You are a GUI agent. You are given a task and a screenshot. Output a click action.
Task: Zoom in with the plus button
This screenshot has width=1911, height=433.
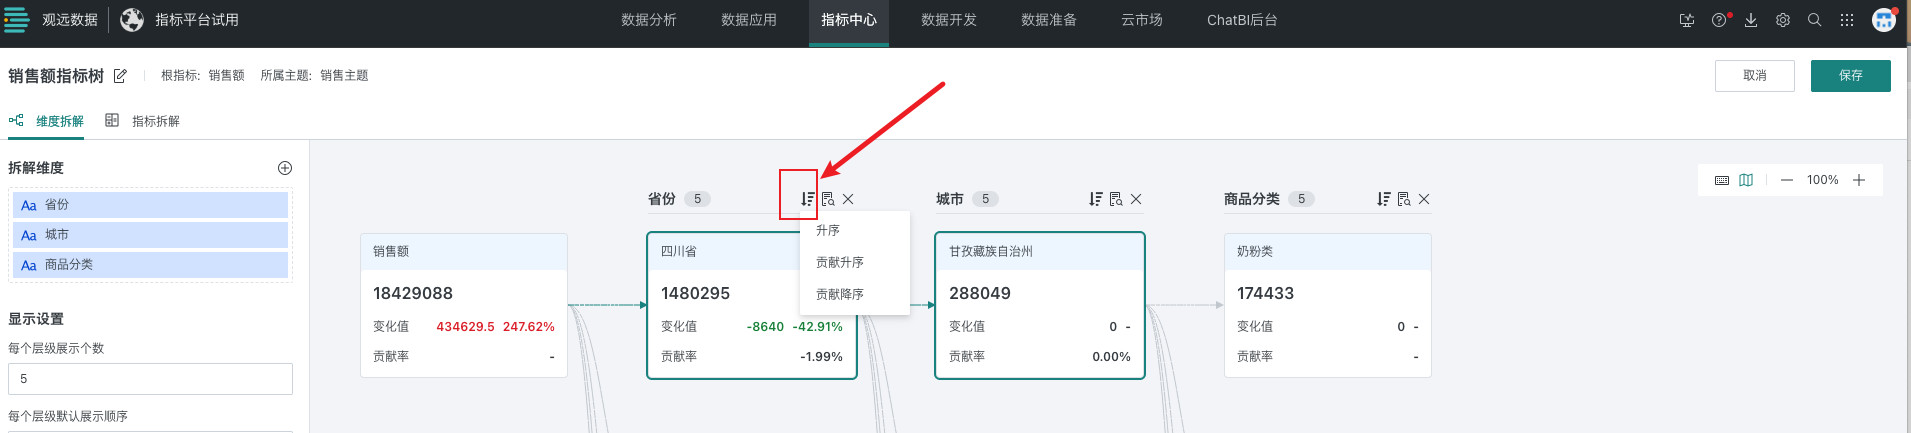tap(1859, 180)
